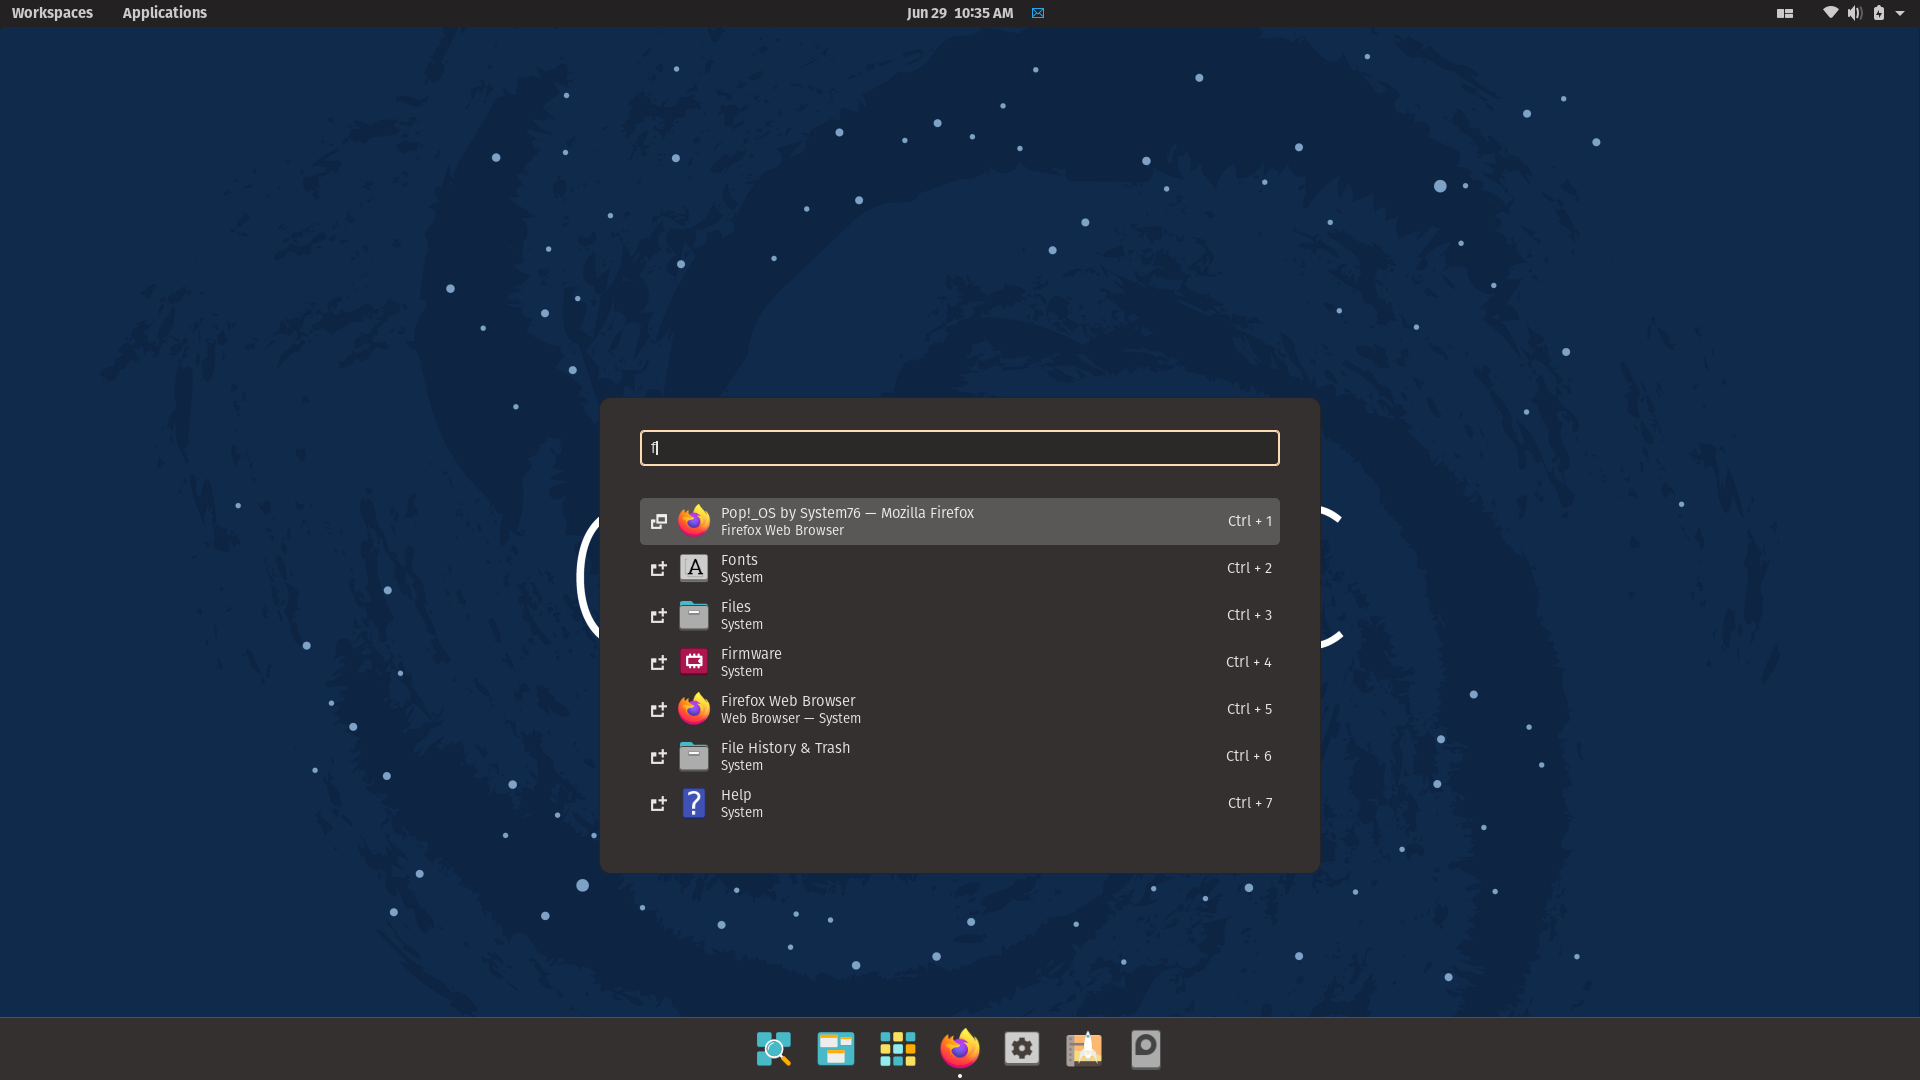Click the Firmware icon in the launcher results
Screen dimensions: 1920x1080
pos(694,662)
